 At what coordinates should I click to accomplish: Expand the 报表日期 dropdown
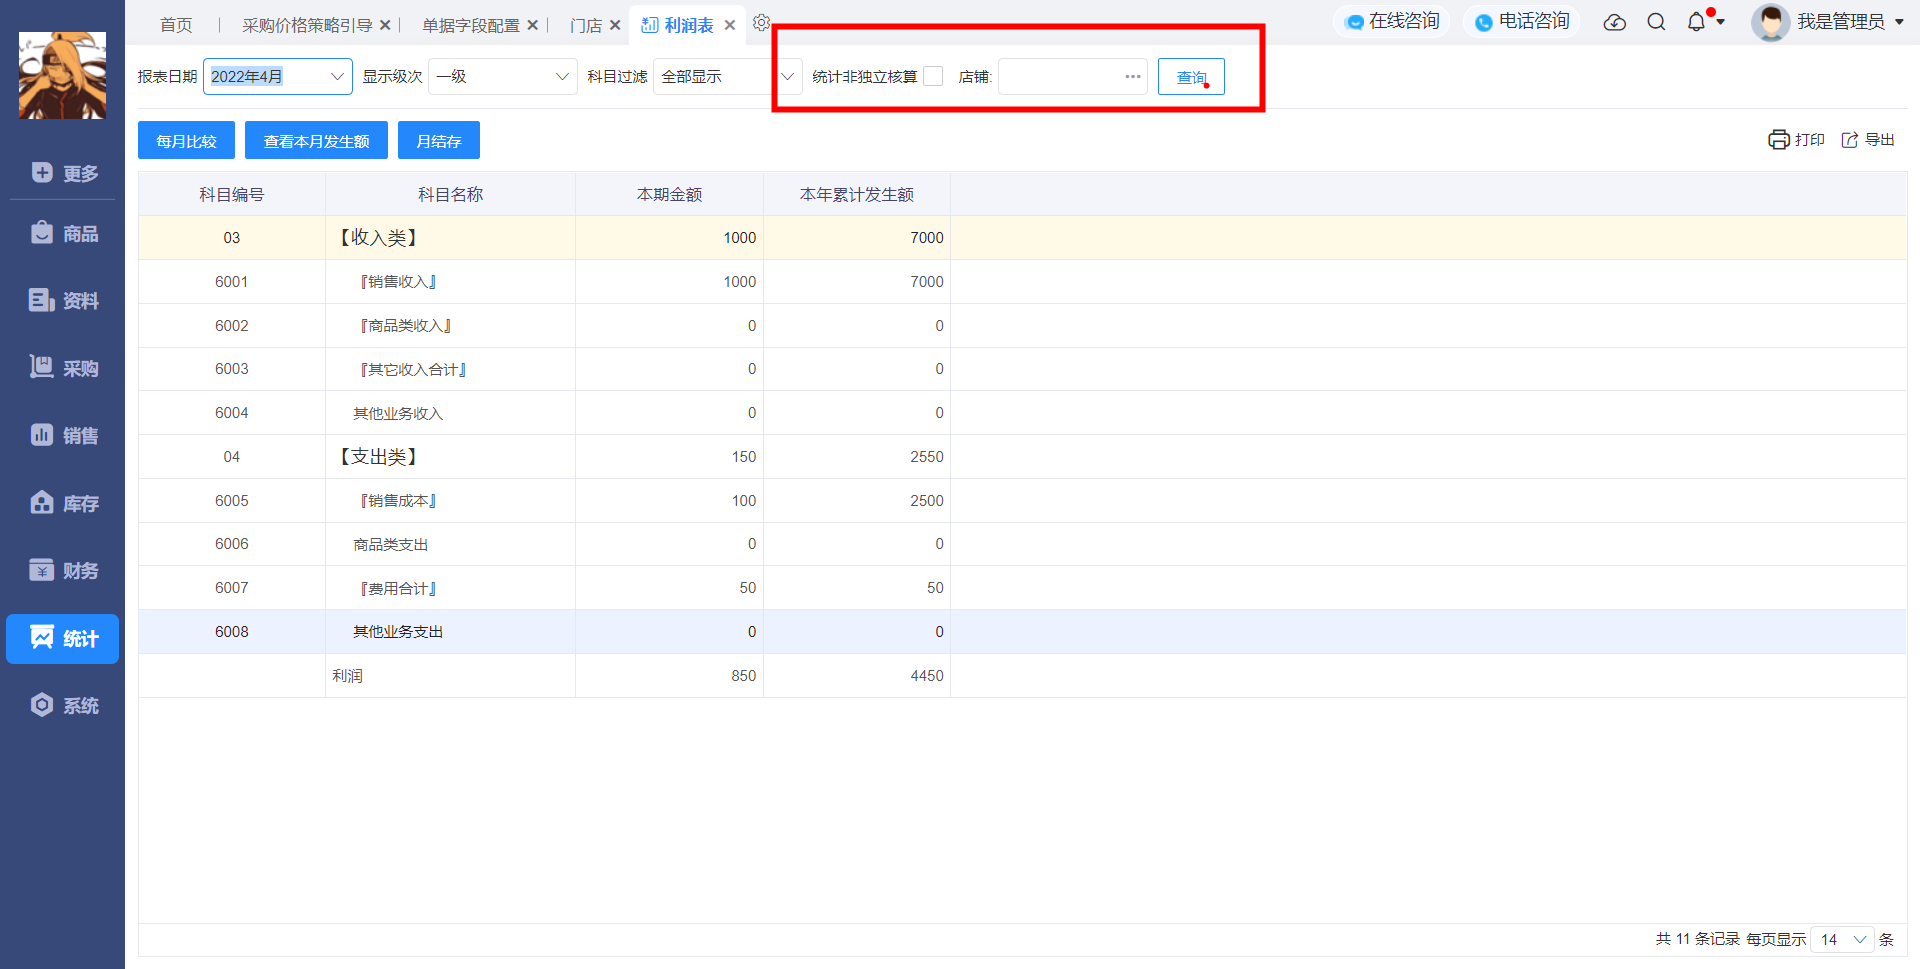[278, 76]
